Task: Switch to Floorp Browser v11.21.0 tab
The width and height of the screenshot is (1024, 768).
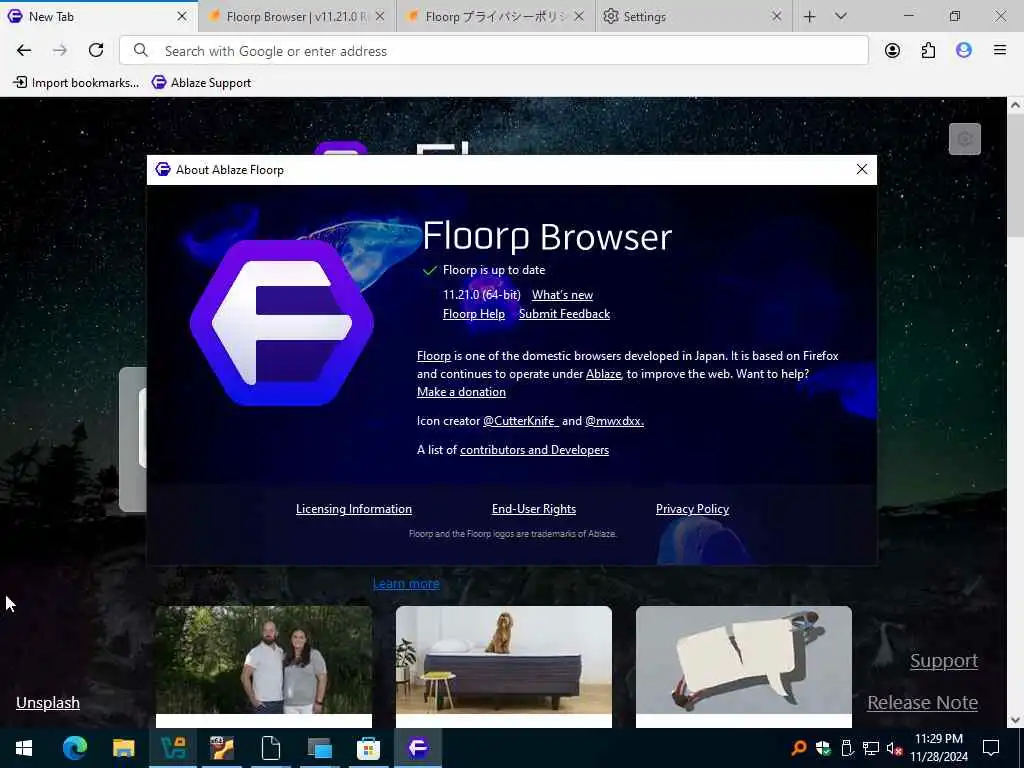Action: [x=297, y=16]
